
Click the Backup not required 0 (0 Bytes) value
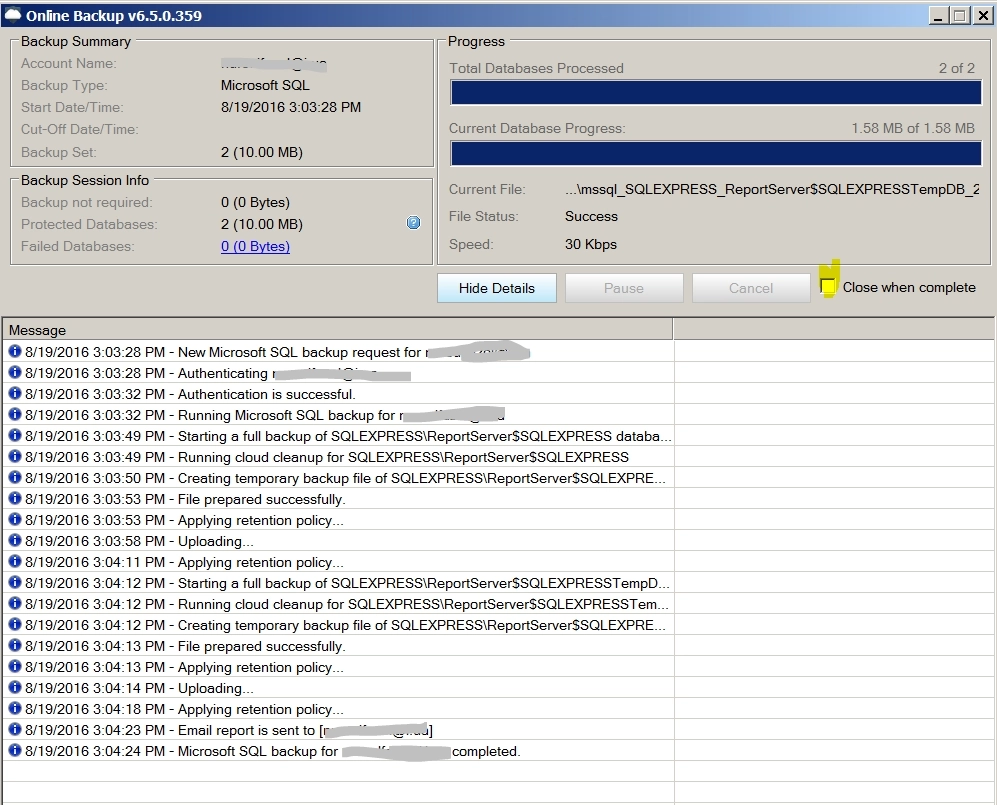[x=255, y=202]
